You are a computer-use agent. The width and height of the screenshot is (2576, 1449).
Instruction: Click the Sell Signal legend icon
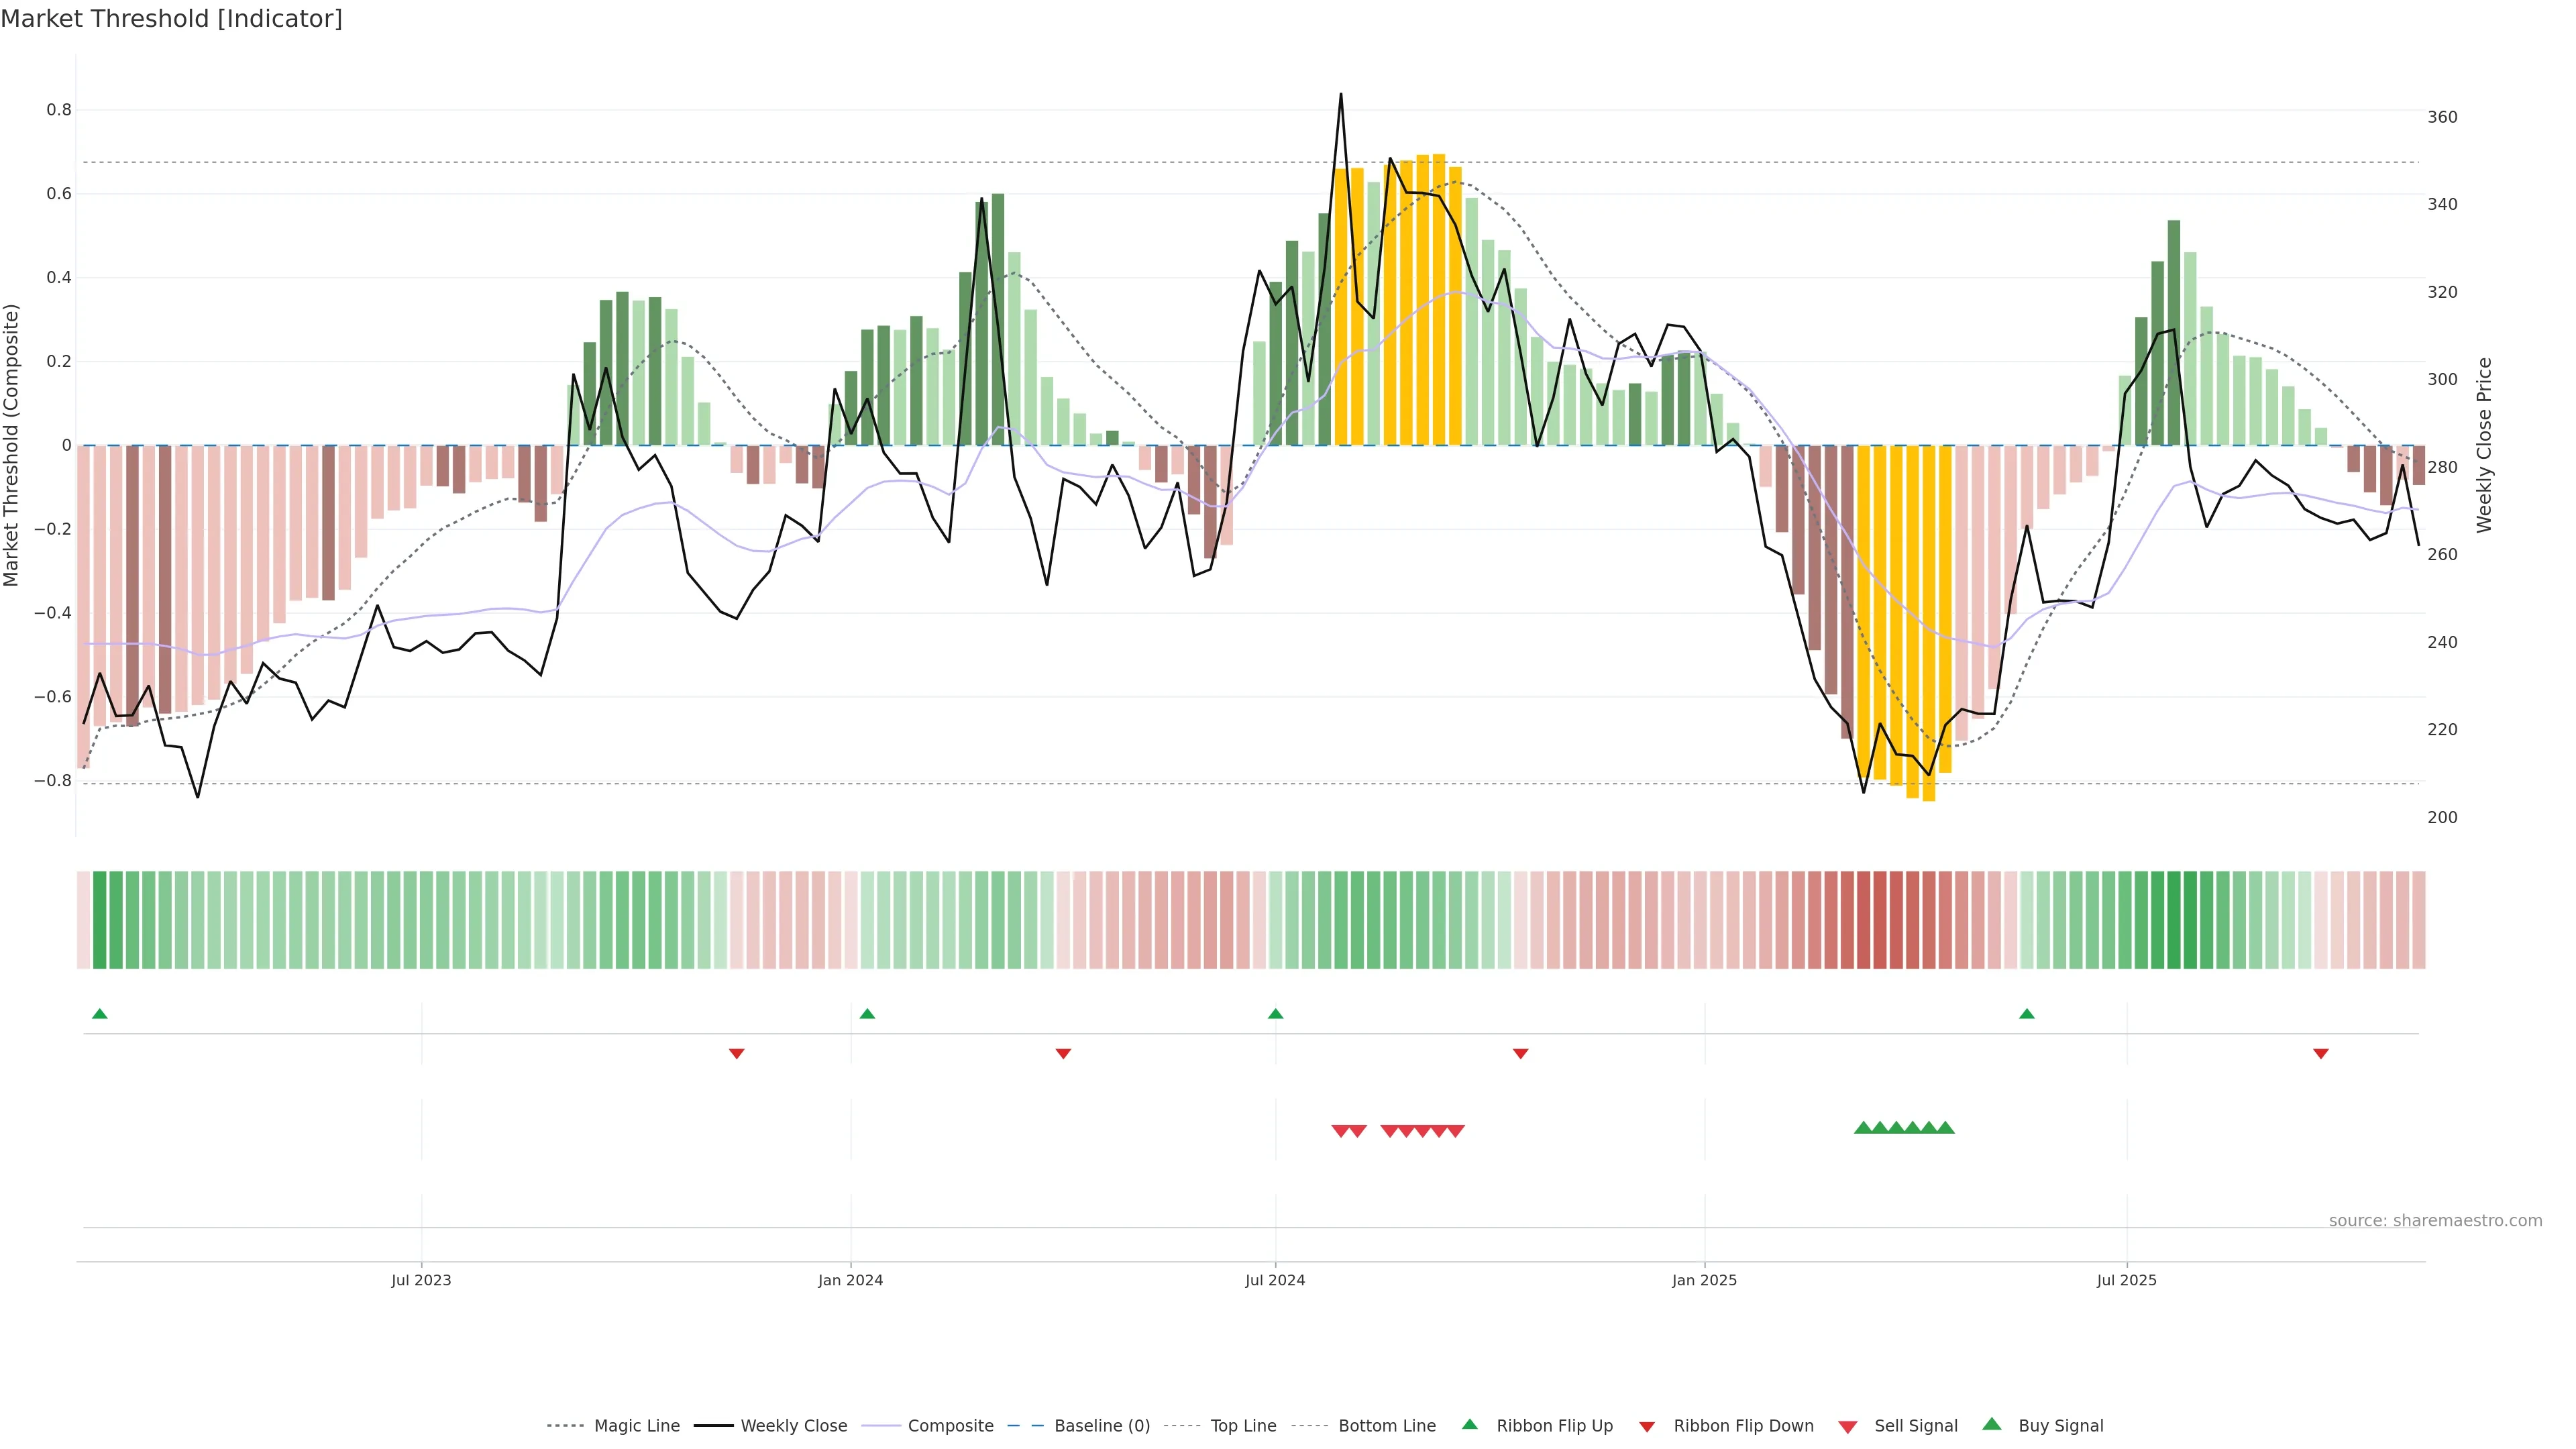(x=1848, y=1427)
